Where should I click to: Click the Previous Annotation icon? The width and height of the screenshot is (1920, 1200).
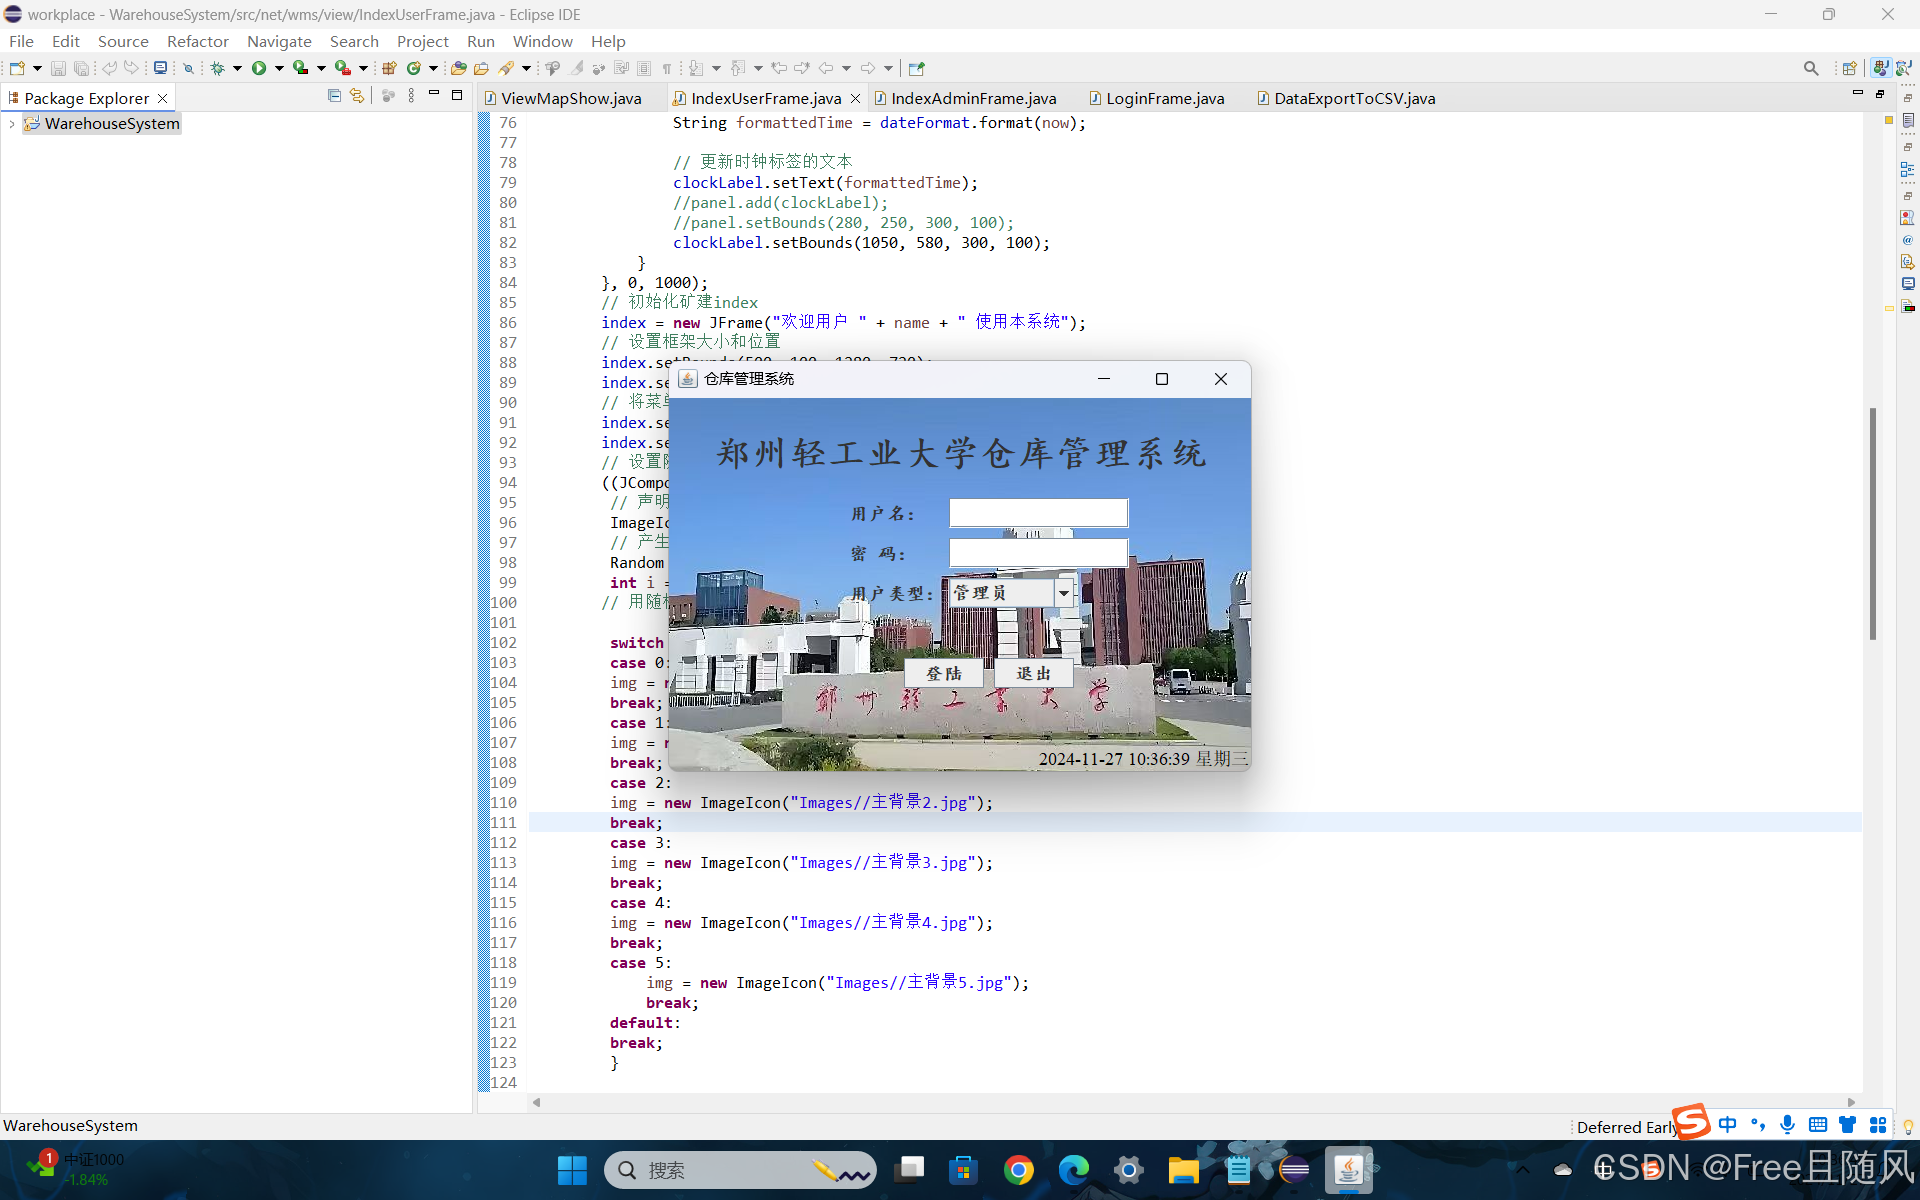tap(738, 68)
